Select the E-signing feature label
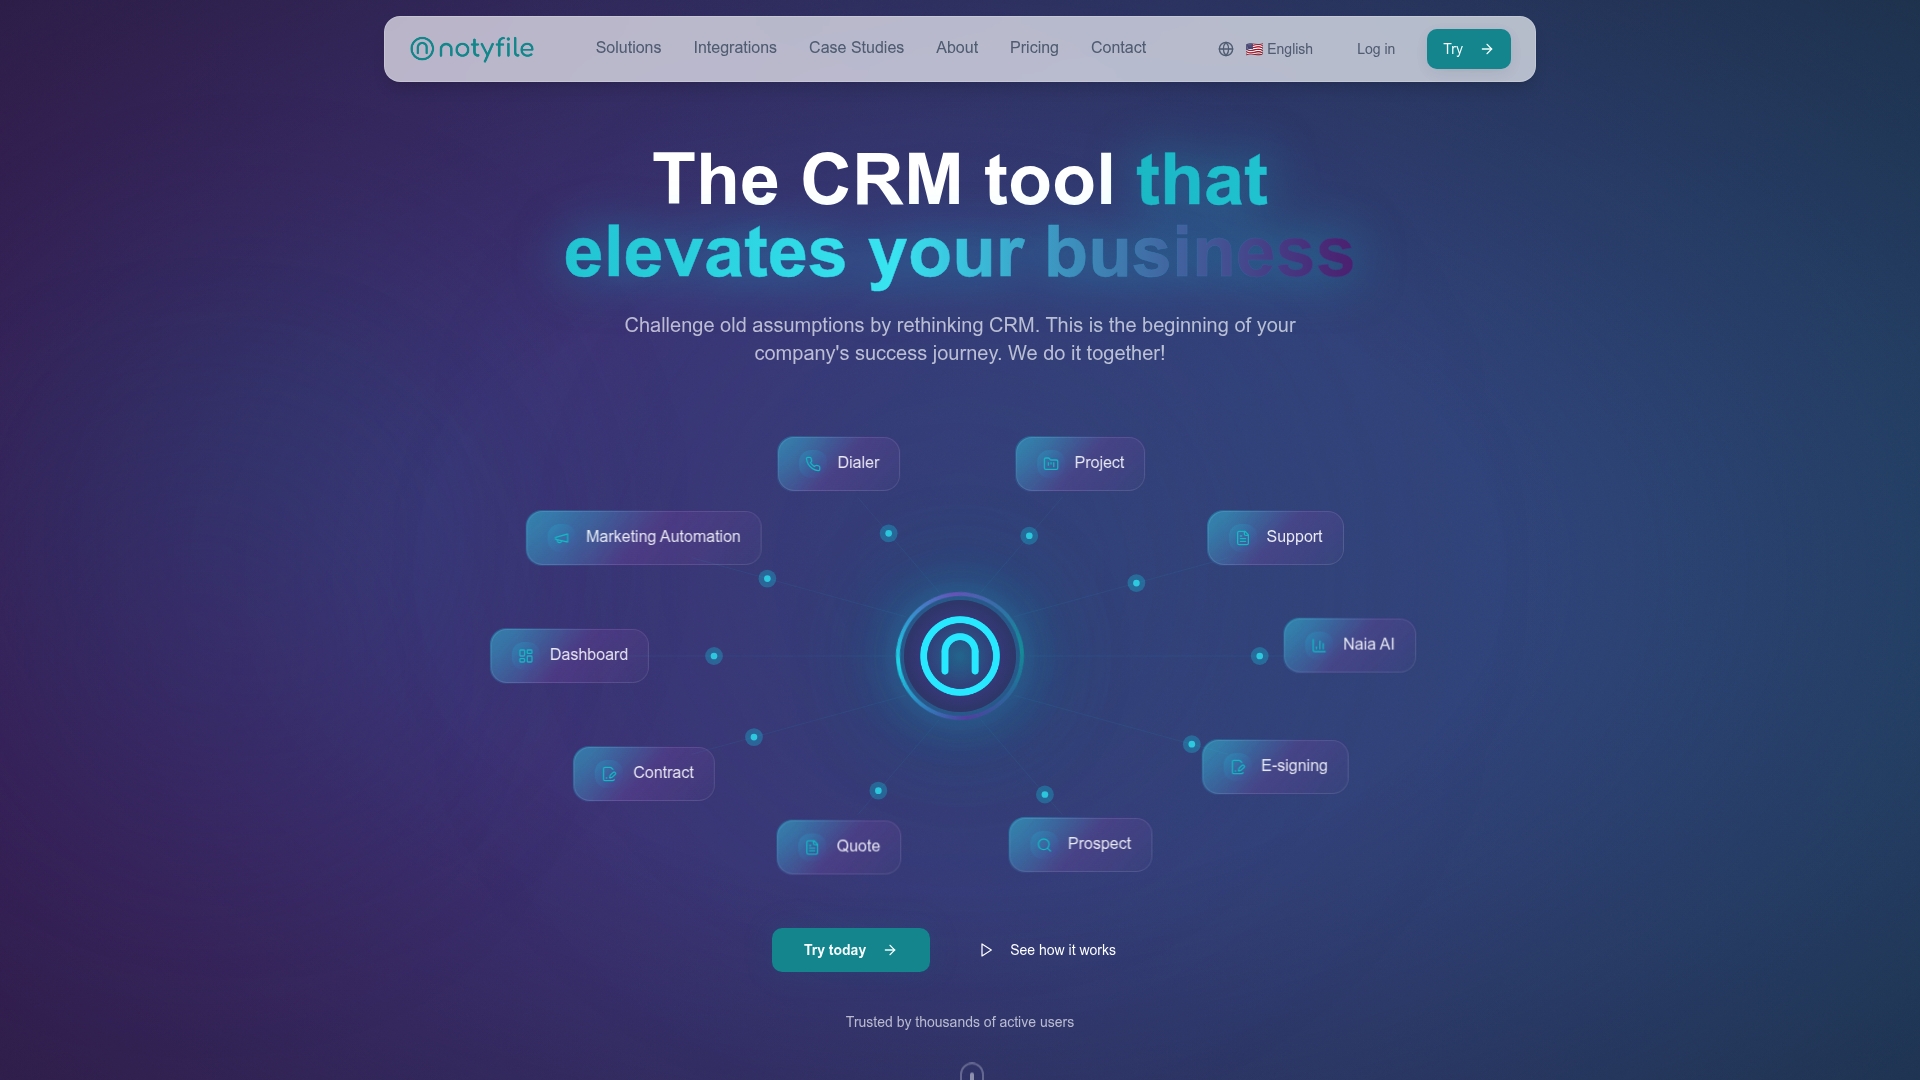This screenshot has width=1920, height=1080. click(x=1294, y=766)
